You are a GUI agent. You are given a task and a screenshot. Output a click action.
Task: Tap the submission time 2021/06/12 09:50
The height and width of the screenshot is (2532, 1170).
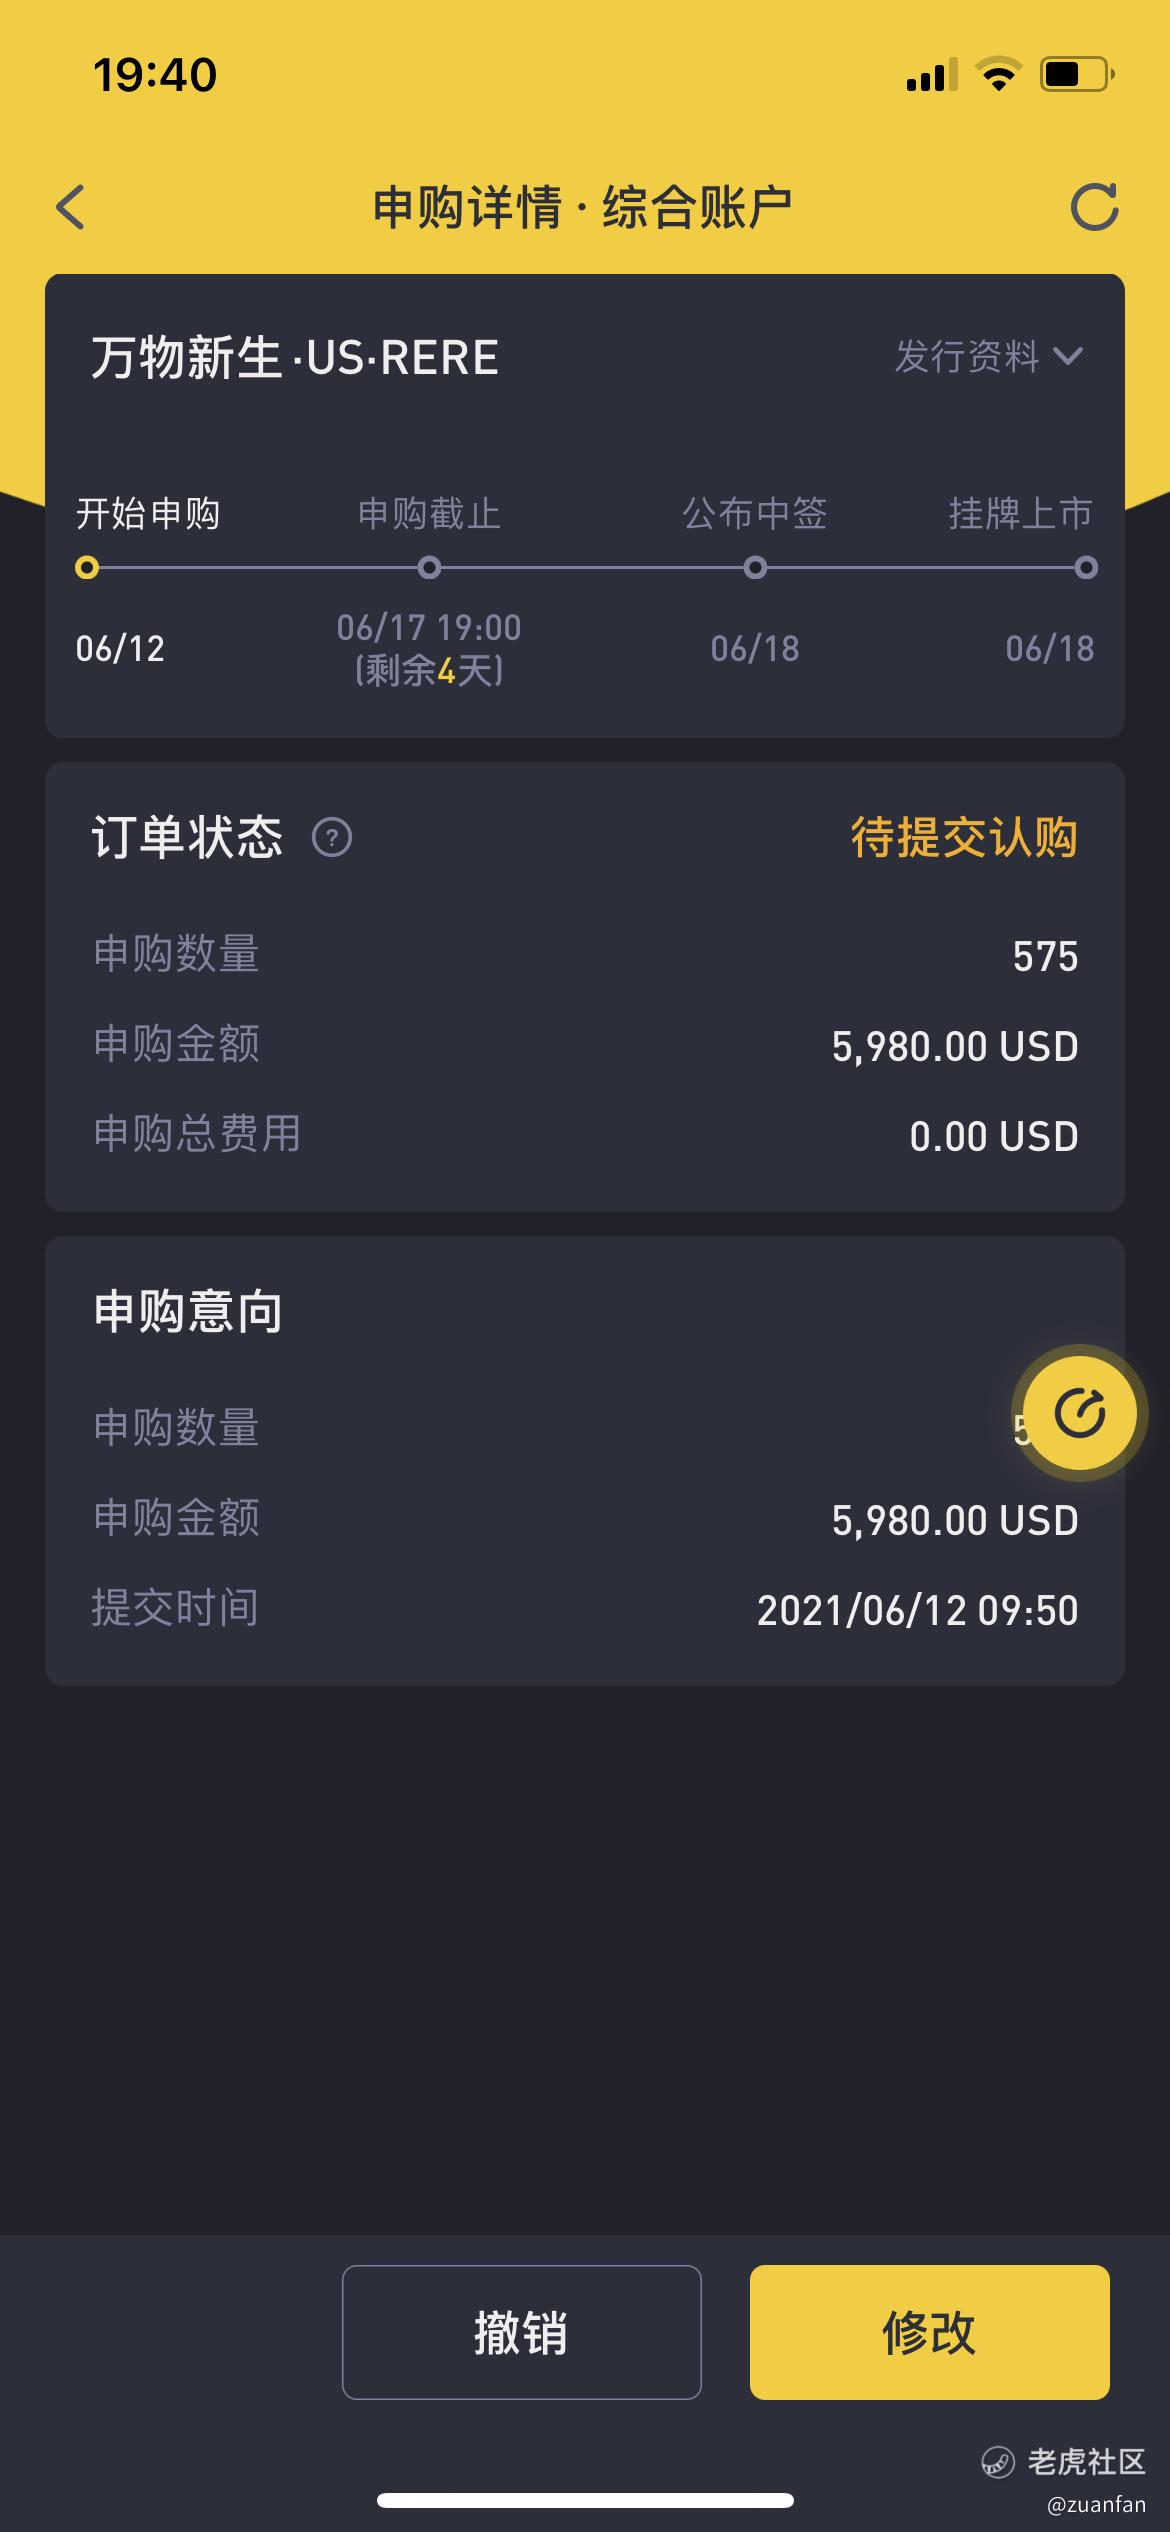click(917, 1611)
